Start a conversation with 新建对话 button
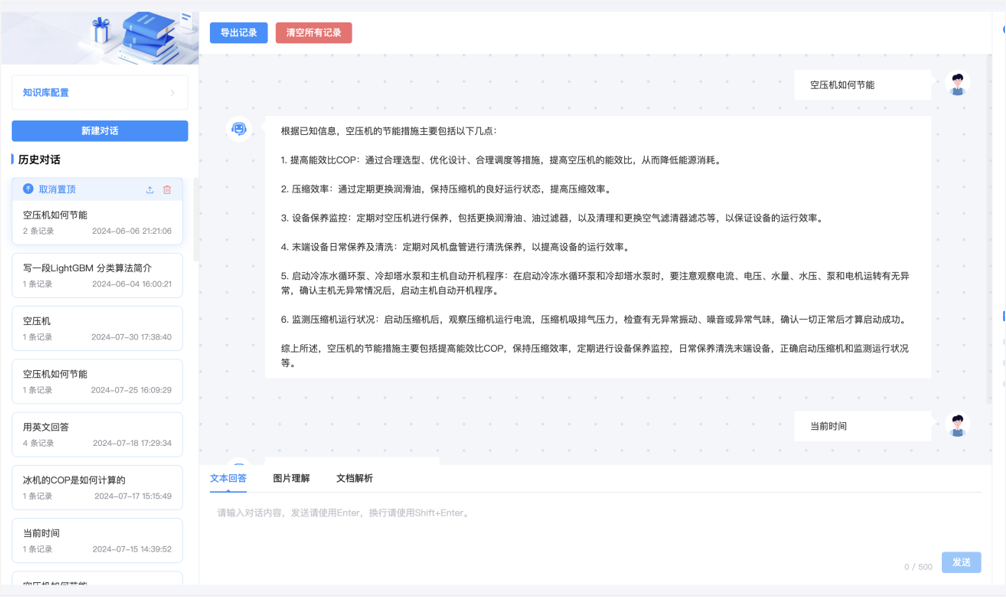 coord(99,131)
